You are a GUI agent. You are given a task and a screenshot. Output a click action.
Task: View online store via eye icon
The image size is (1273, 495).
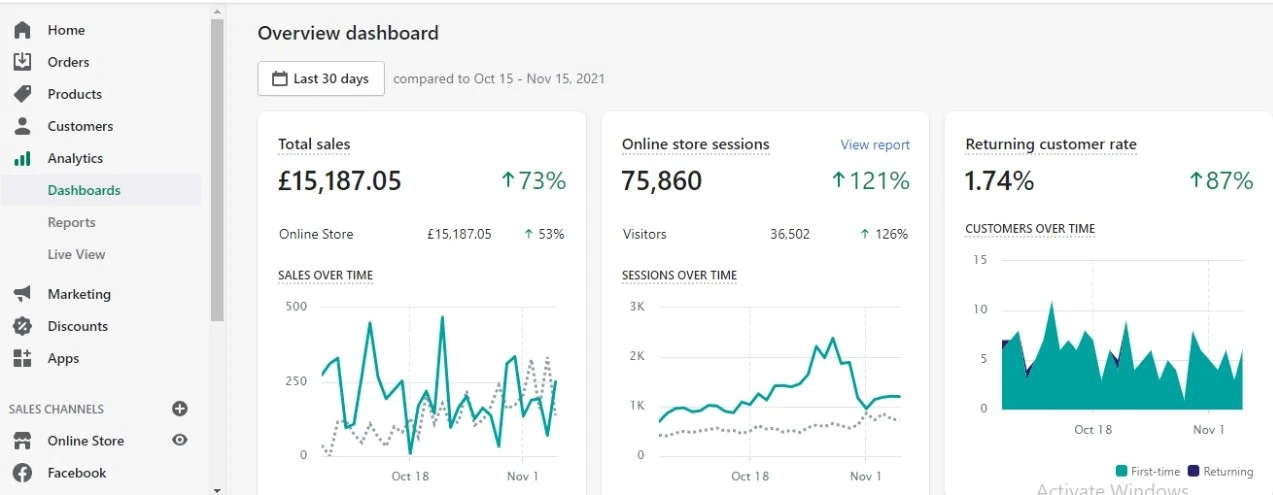(180, 440)
